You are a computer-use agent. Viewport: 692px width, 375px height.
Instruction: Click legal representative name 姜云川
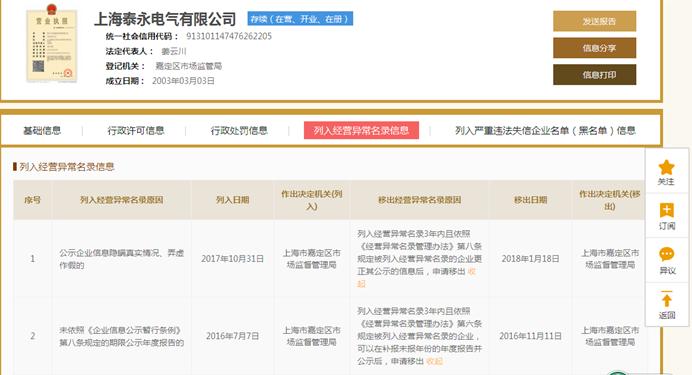[174, 51]
